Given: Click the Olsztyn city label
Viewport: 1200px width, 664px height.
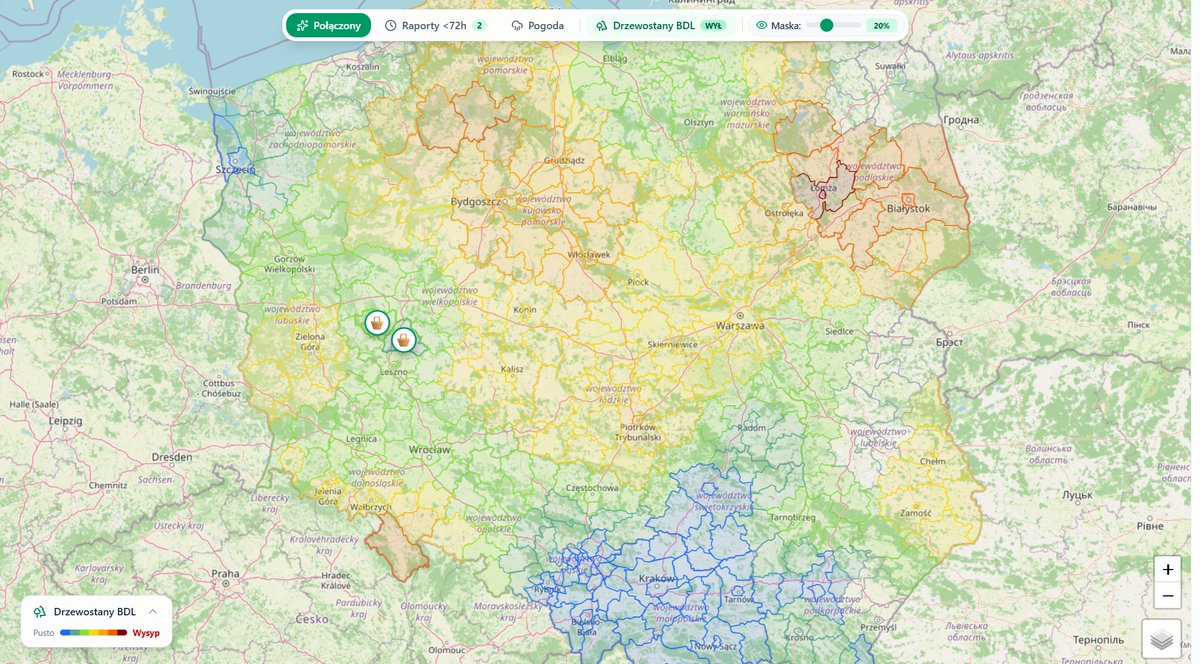Looking at the screenshot, I should (698, 122).
